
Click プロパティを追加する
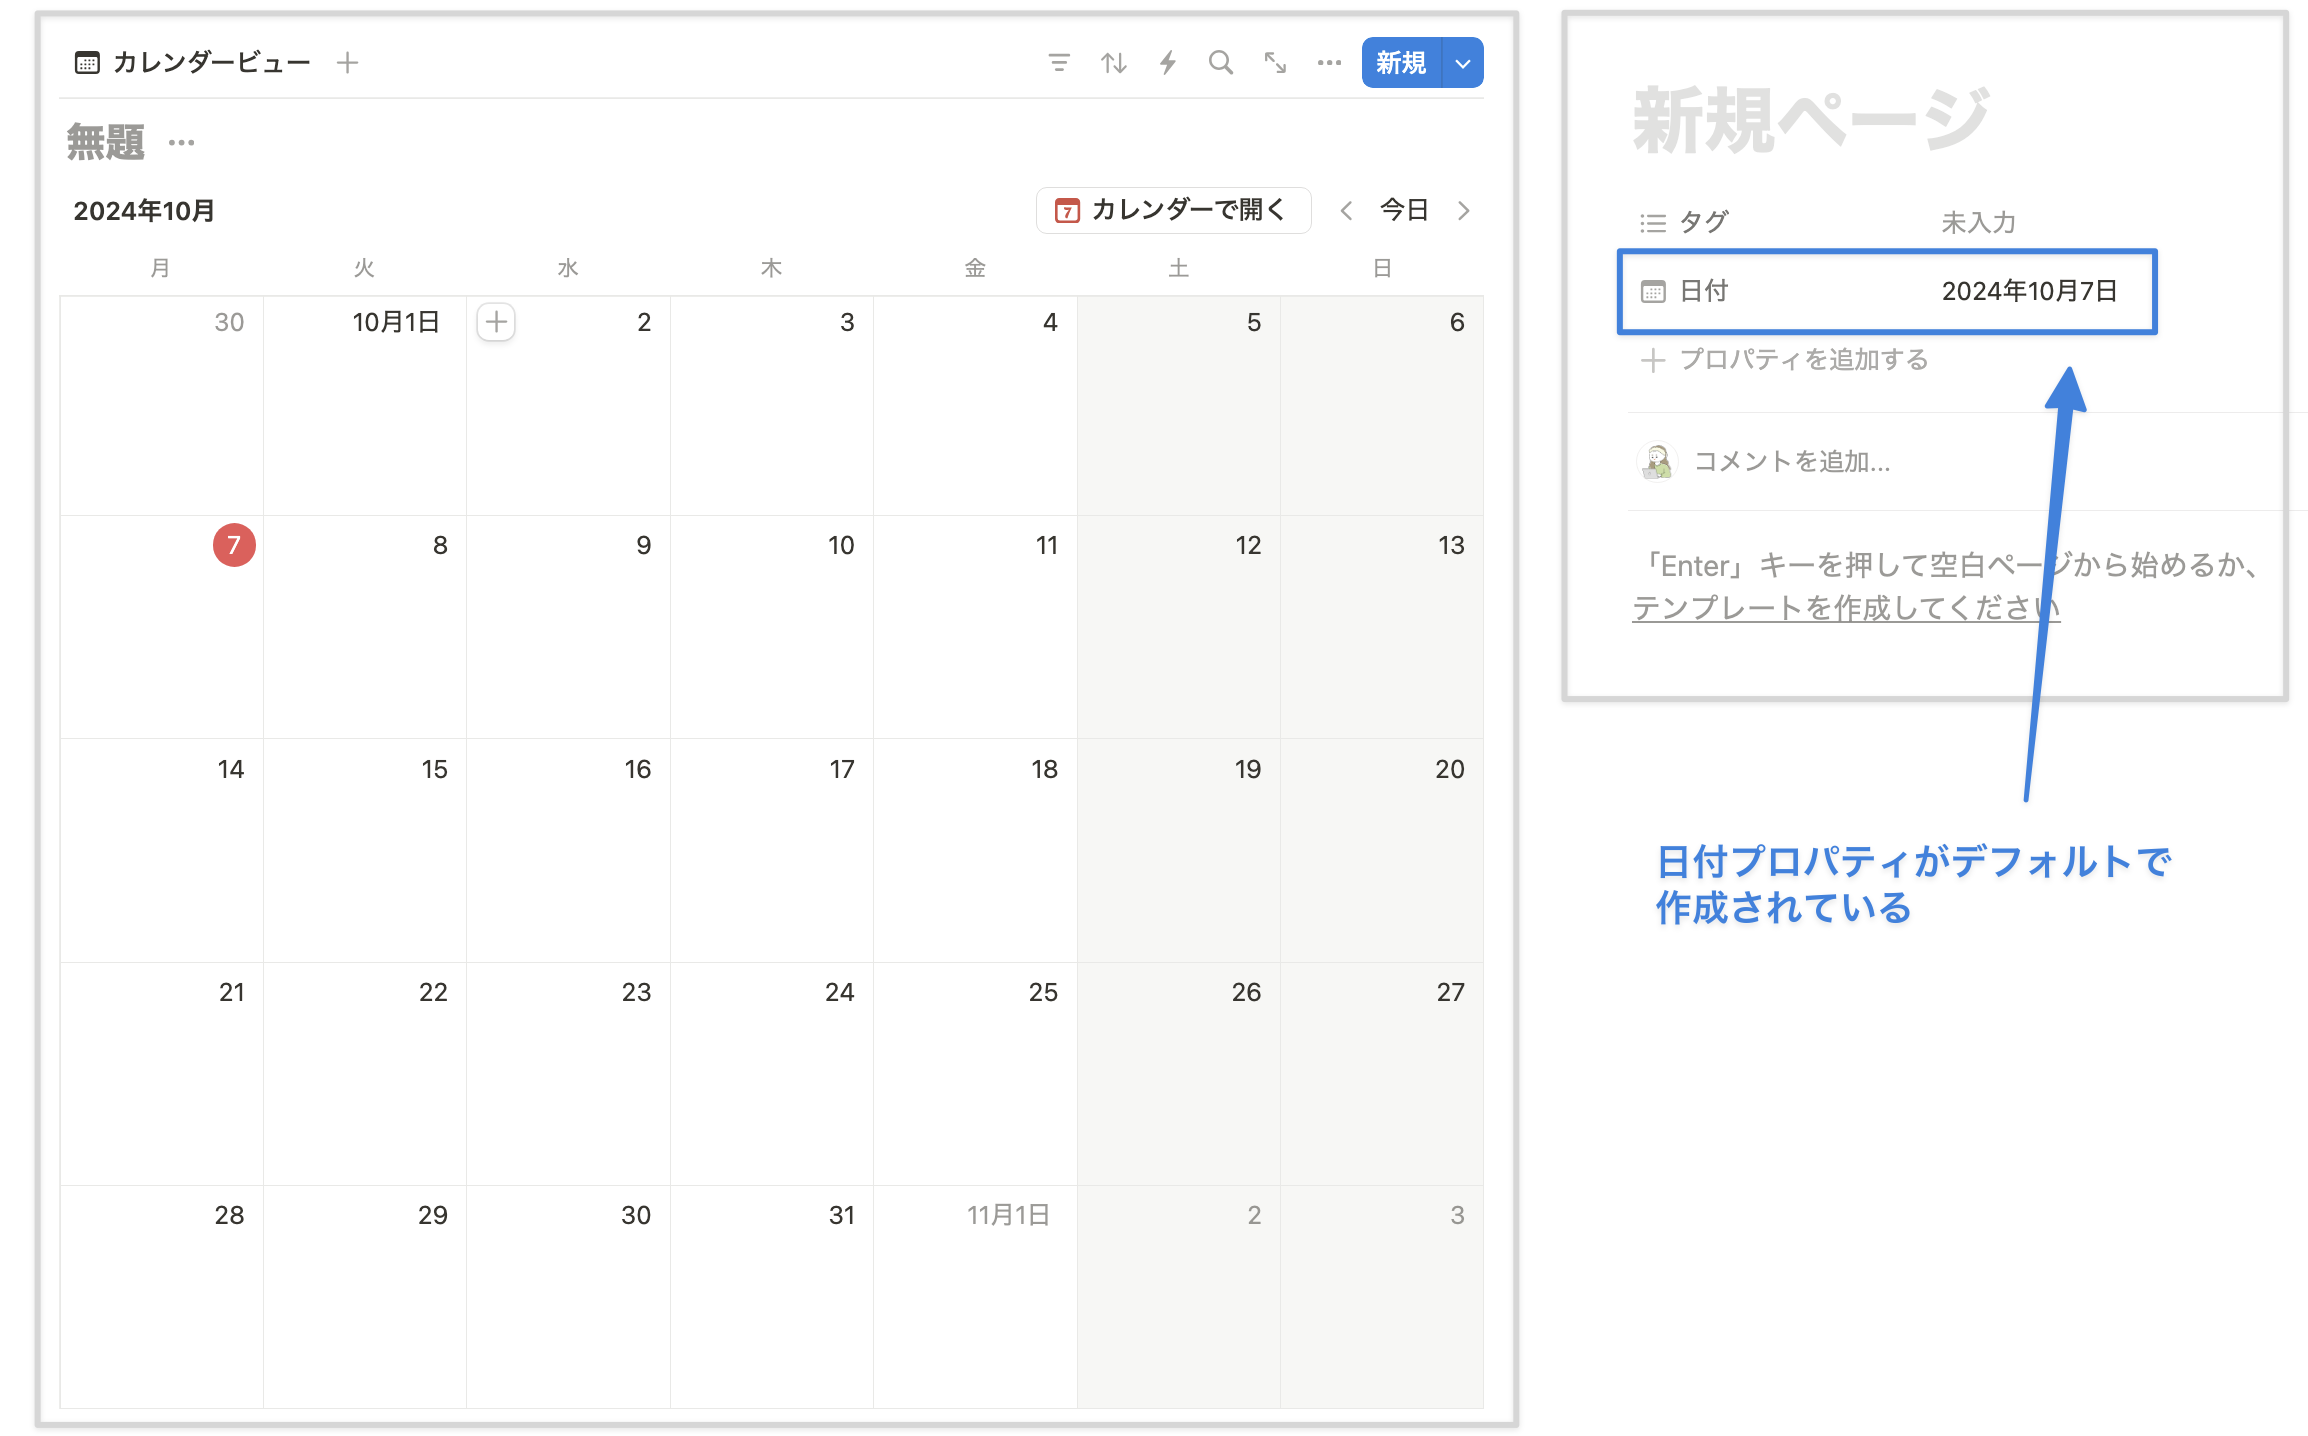click(x=1785, y=360)
